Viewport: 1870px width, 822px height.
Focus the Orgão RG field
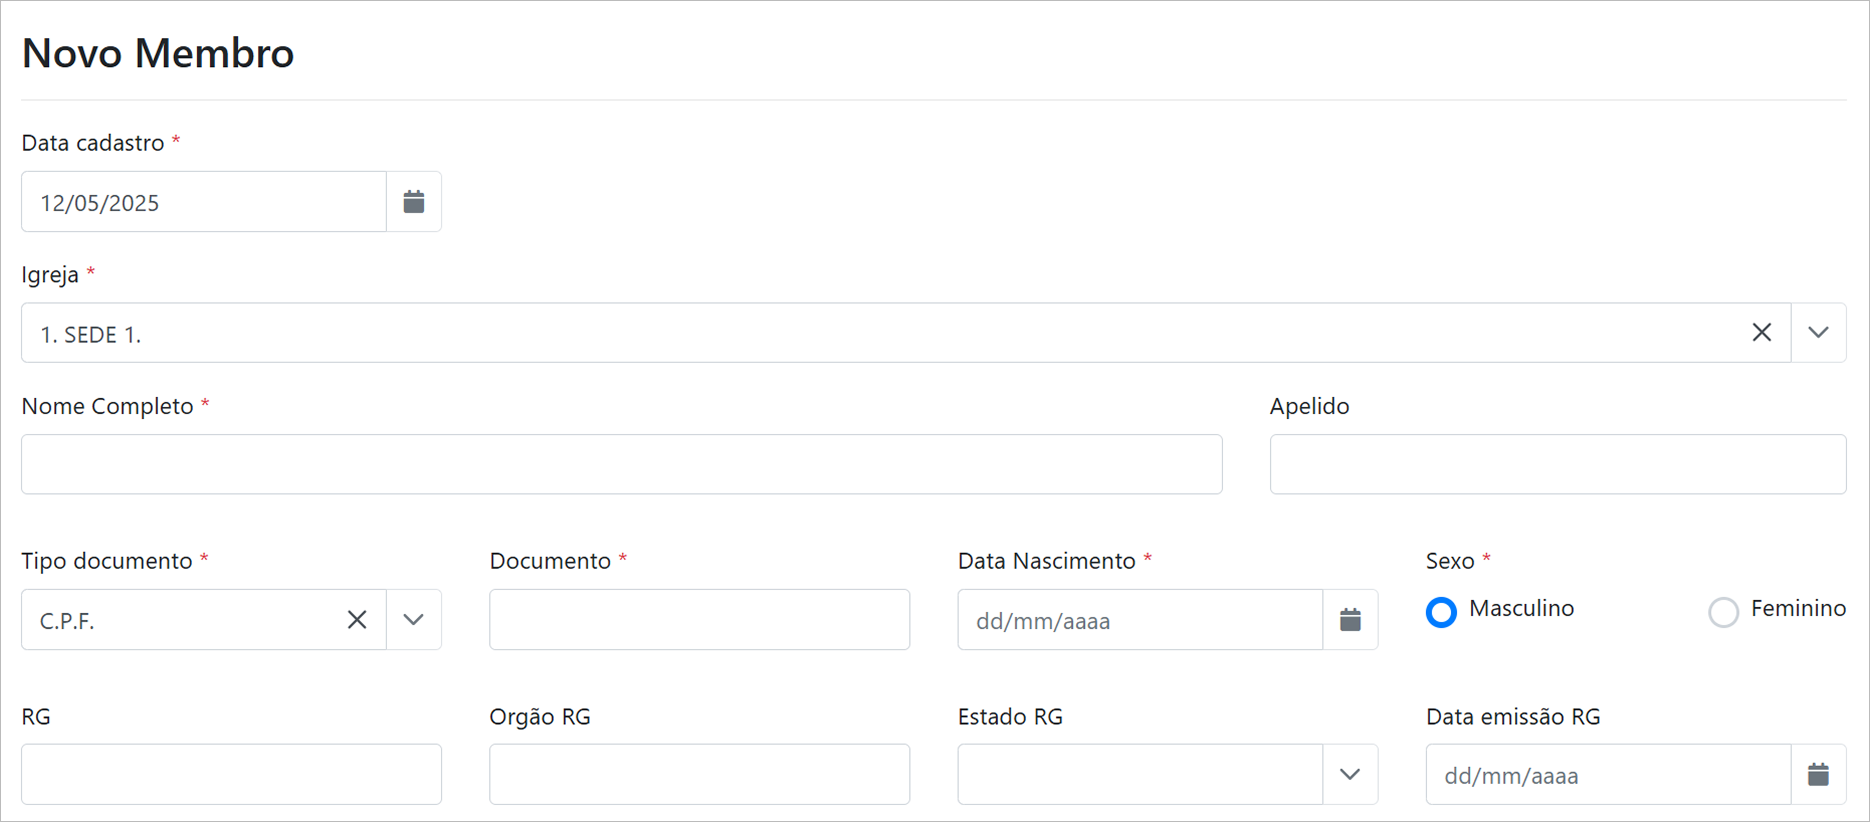699,774
